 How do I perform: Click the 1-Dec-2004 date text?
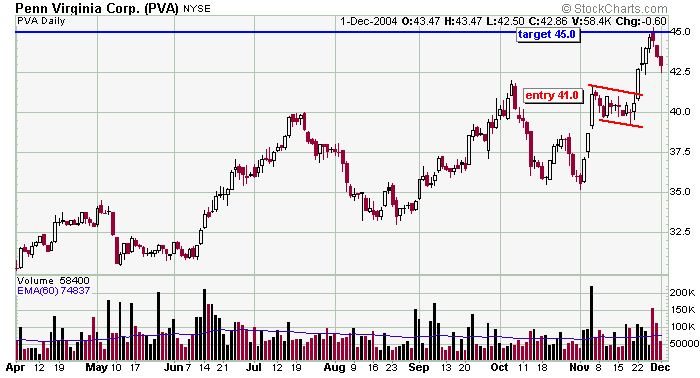tap(368, 21)
